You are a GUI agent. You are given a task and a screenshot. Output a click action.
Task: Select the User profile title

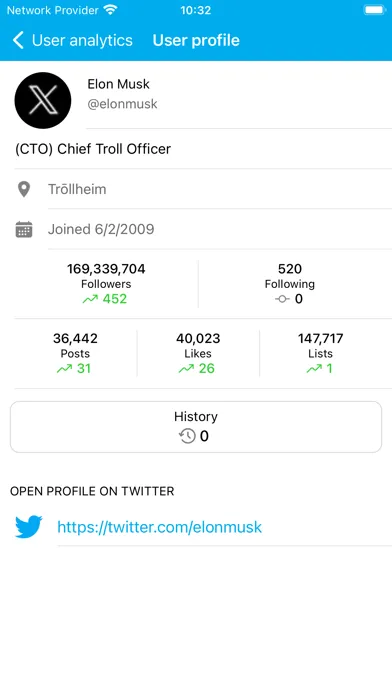(x=196, y=40)
